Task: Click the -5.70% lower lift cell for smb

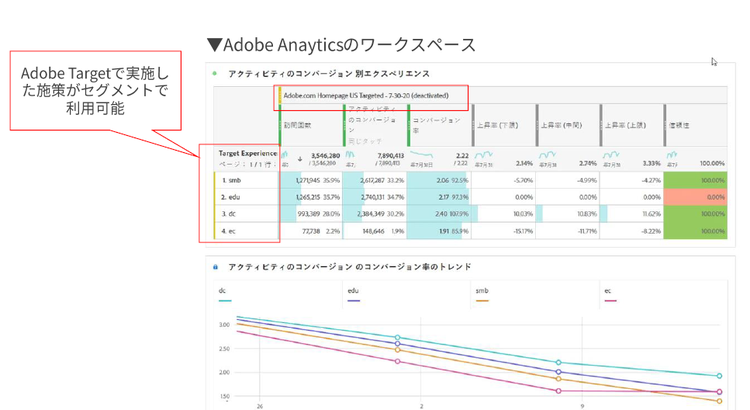Action: point(503,180)
